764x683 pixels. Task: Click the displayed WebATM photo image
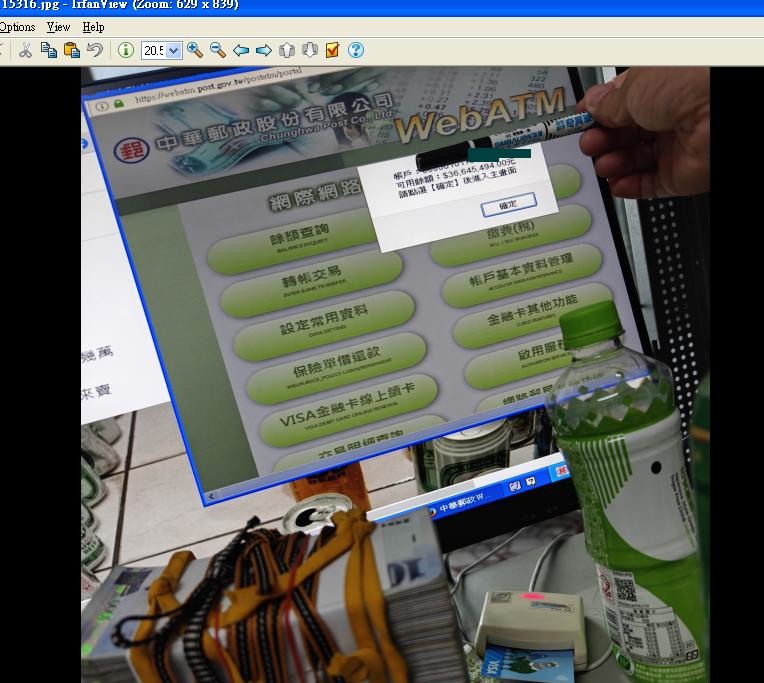pos(395,375)
